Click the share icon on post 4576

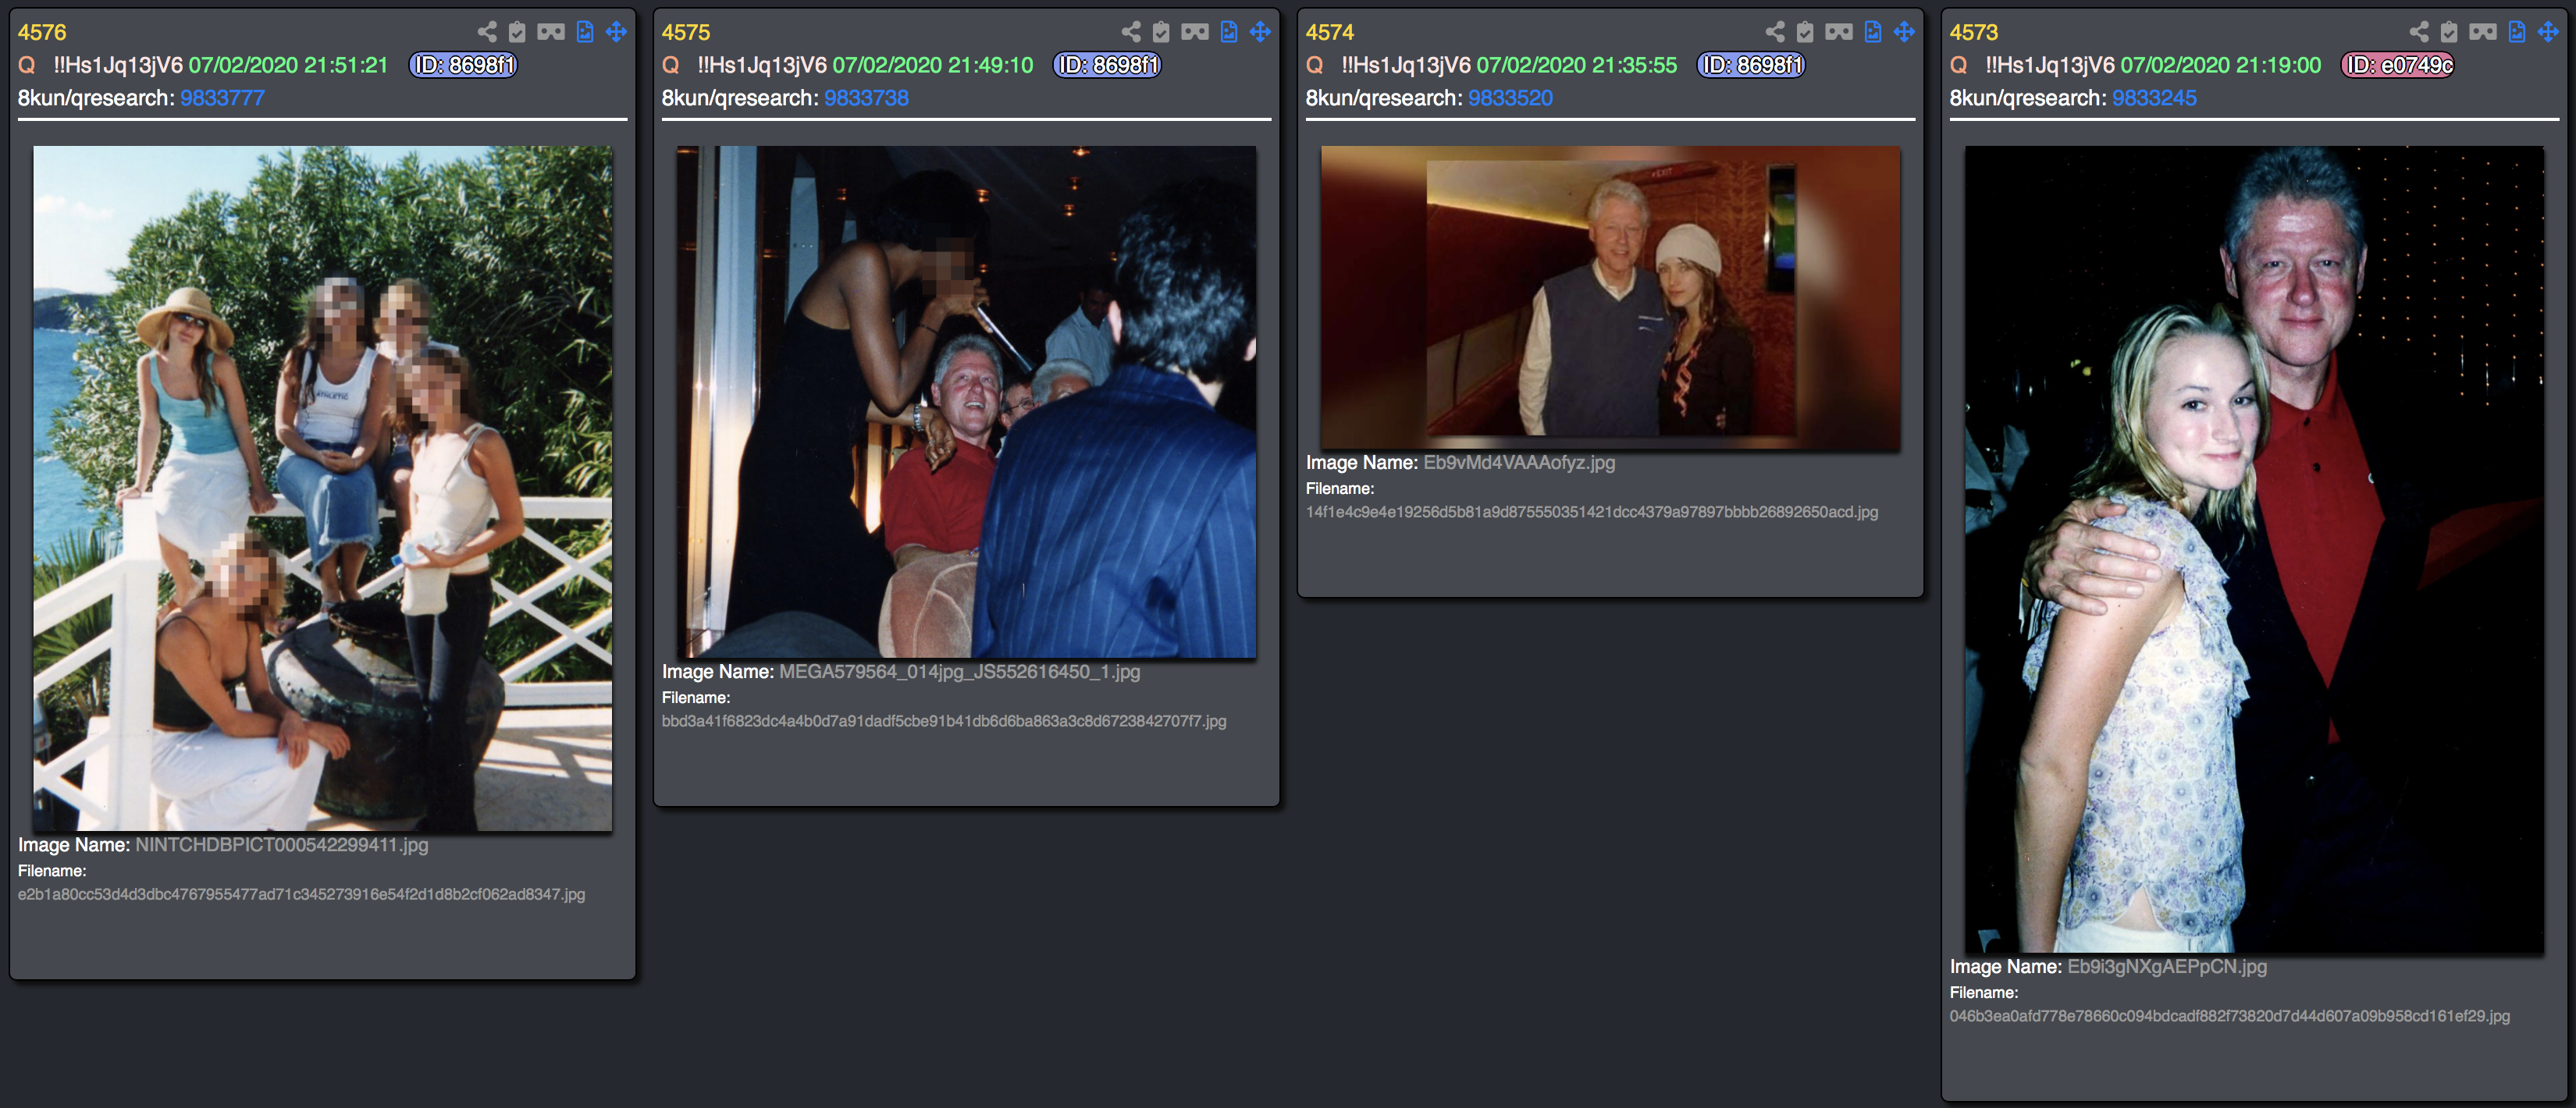(487, 32)
